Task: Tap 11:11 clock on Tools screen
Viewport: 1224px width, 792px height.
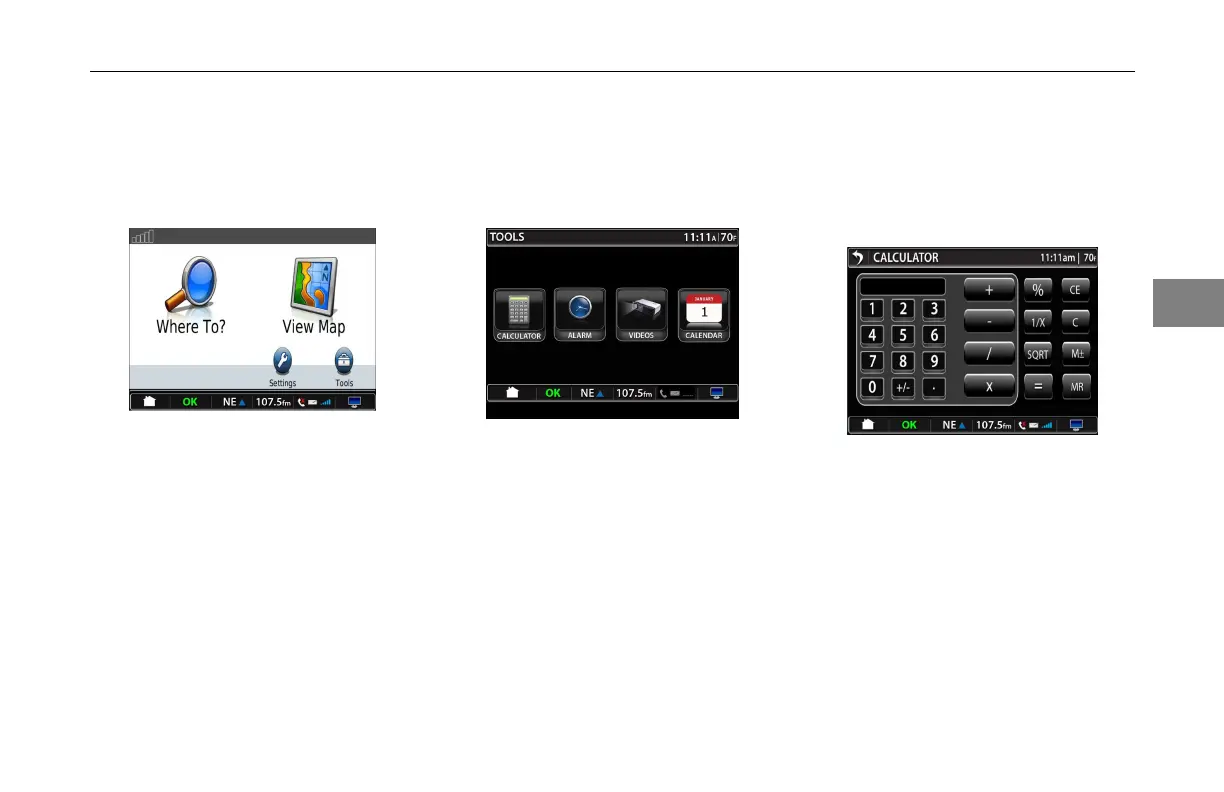Action: 700,238
